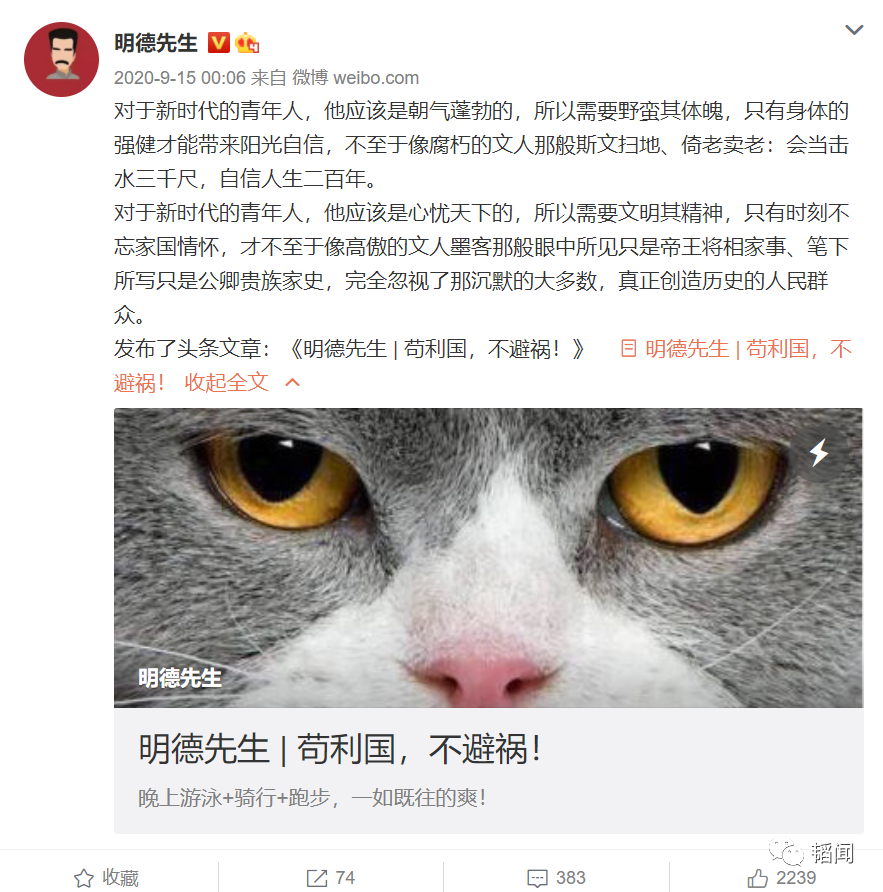Open the 明德先生 username link
The height and width of the screenshot is (892, 883).
pos(156,43)
